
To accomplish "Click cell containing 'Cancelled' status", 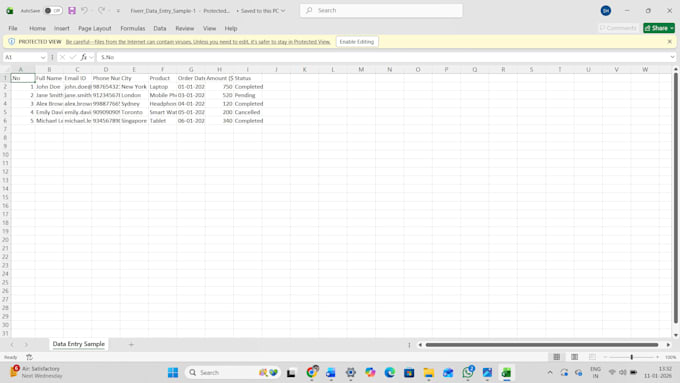I will point(248,112).
